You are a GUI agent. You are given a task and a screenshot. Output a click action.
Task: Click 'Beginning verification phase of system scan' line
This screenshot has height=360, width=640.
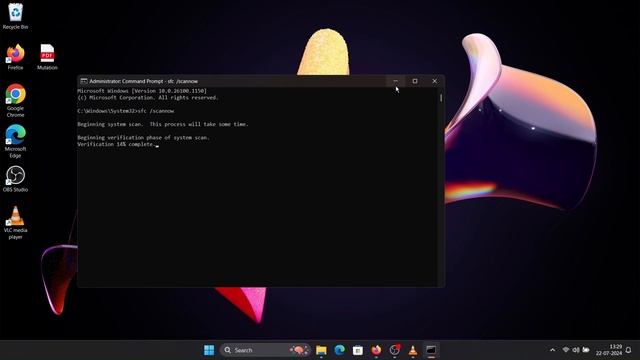143,138
